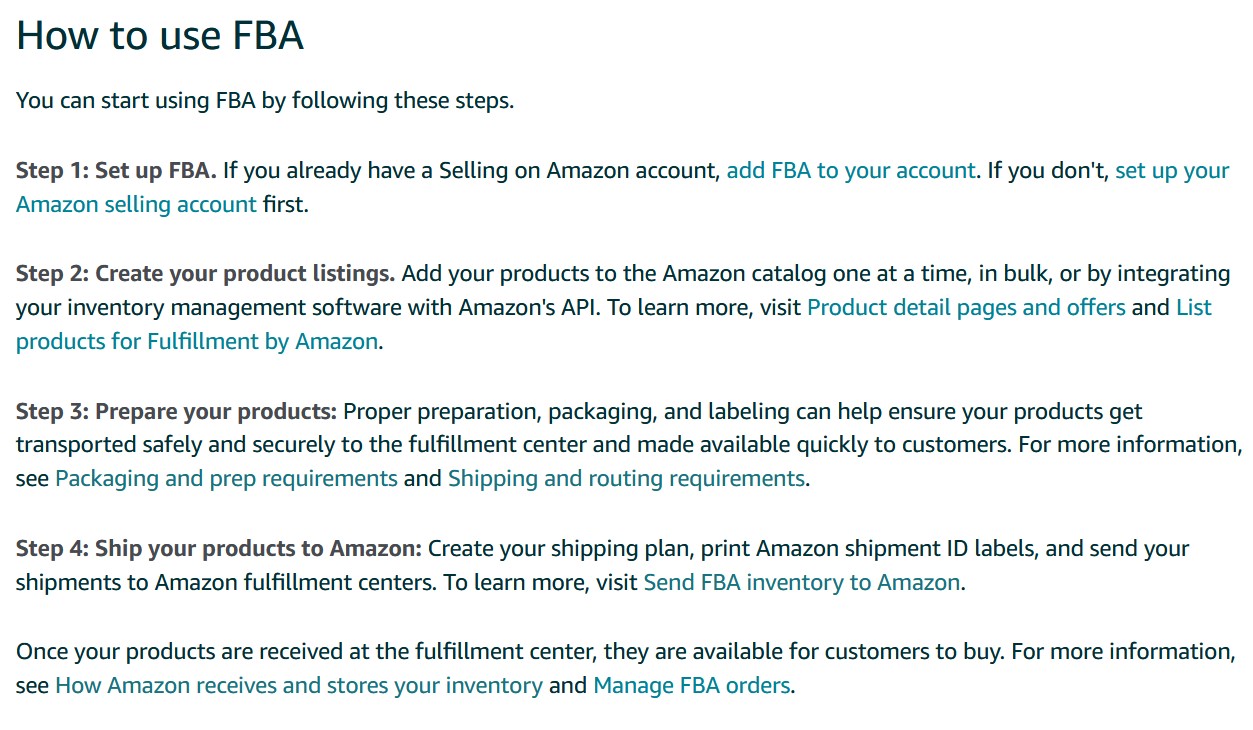This screenshot has height=730, width=1253.
Task: Click the 'You can start using FBA' intro sentence
Action: [x=265, y=101]
